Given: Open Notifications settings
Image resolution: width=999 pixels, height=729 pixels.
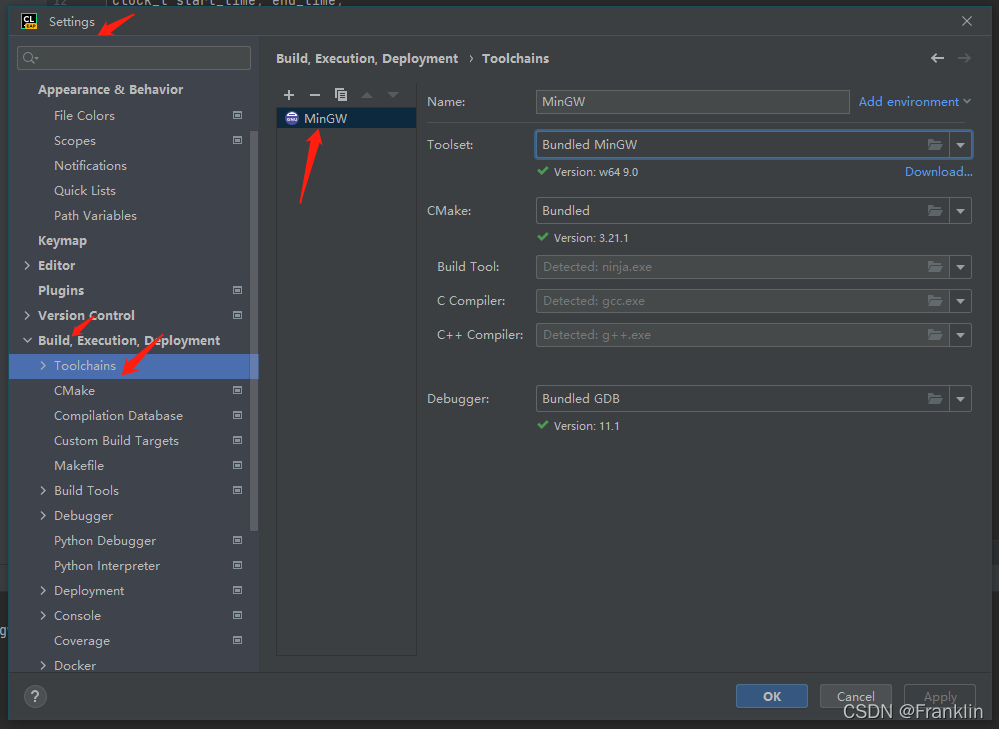Looking at the screenshot, I should [x=90, y=166].
